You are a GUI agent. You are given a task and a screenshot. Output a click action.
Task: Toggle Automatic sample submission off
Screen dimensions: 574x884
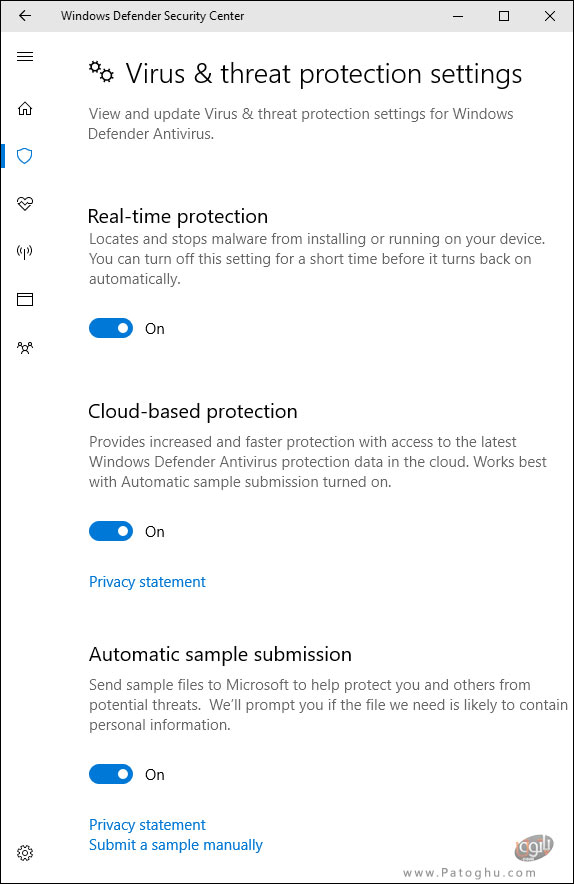[x=111, y=774]
